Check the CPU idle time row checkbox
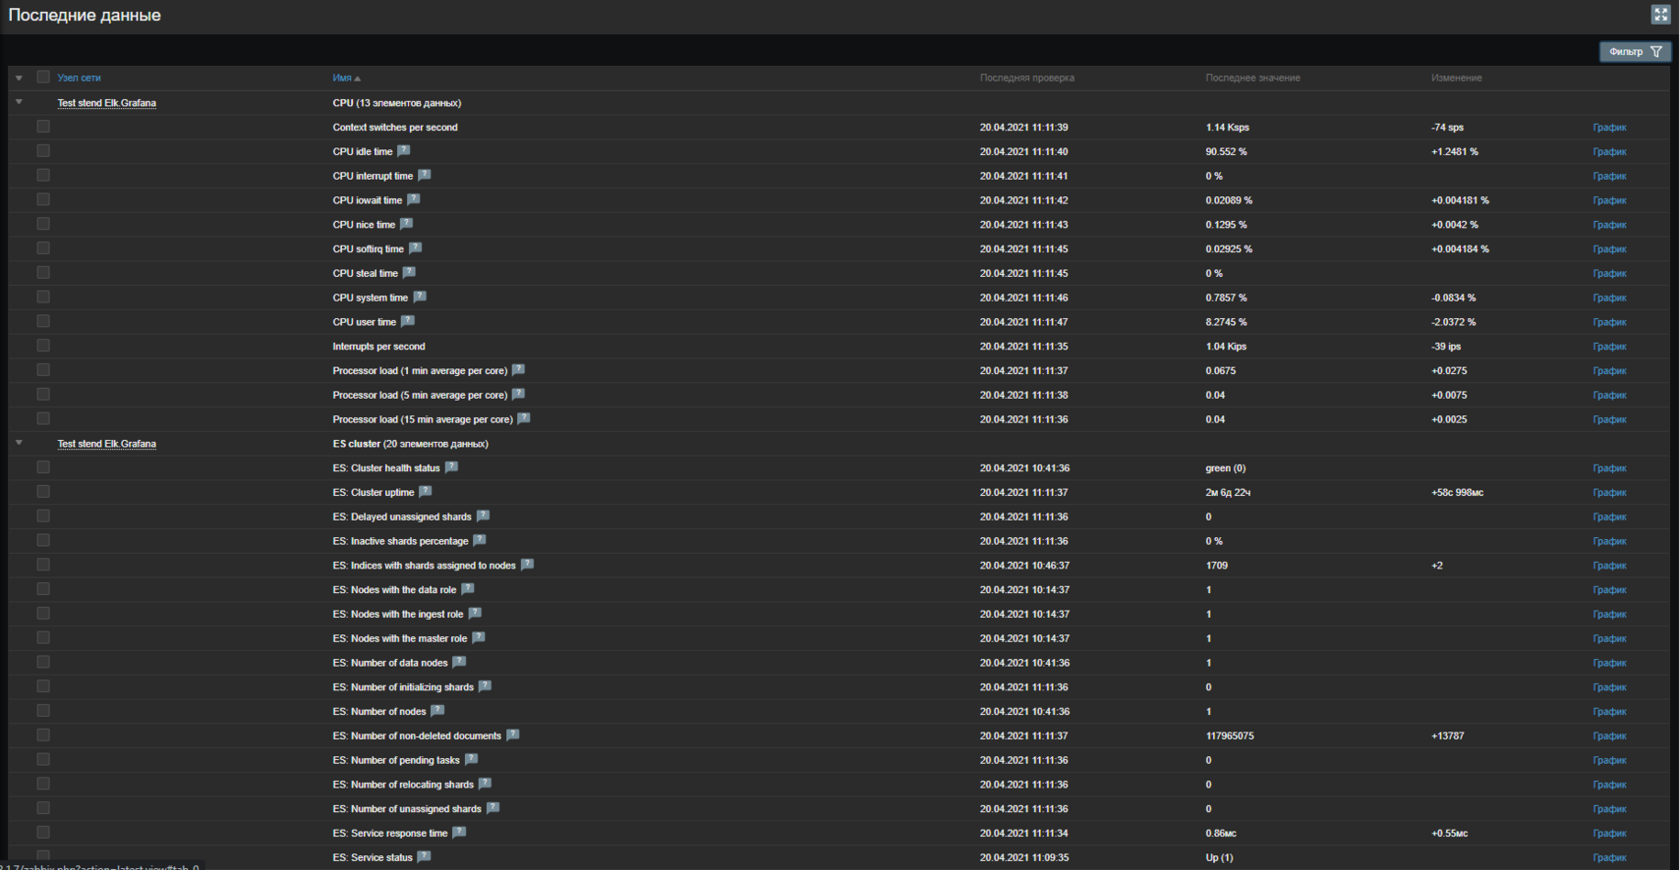 [x=43, y=151]
